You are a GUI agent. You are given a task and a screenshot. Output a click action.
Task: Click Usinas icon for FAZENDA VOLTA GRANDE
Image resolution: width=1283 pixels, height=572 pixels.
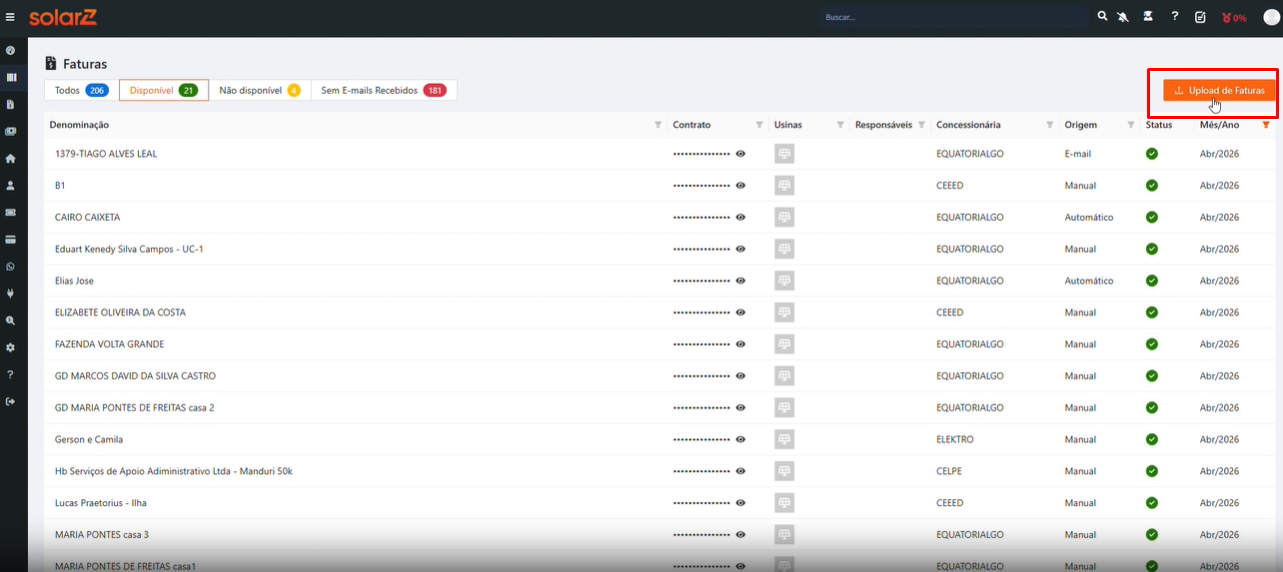click(x=784, y=344)
